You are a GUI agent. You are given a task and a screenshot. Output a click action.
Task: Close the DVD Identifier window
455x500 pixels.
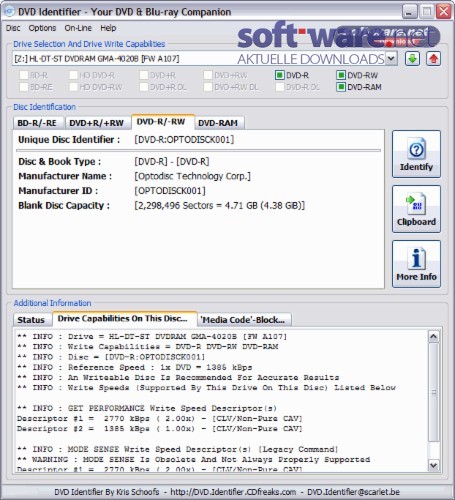pos(444,12)
